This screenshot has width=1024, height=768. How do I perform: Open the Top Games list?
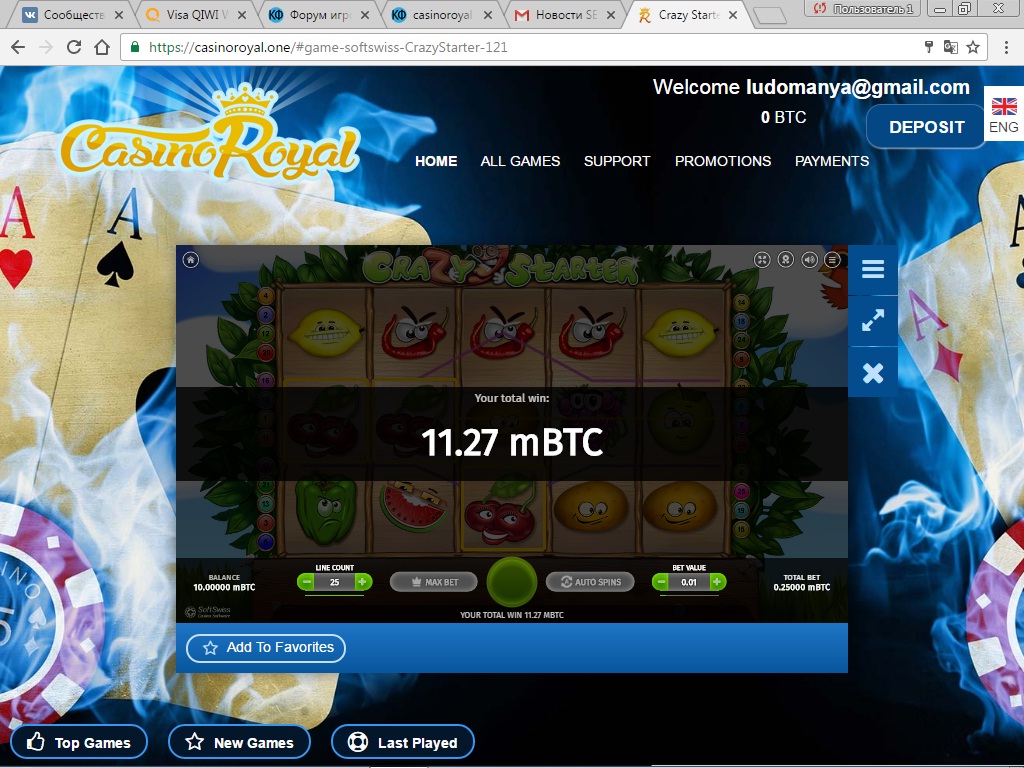[x=79, y=743]
